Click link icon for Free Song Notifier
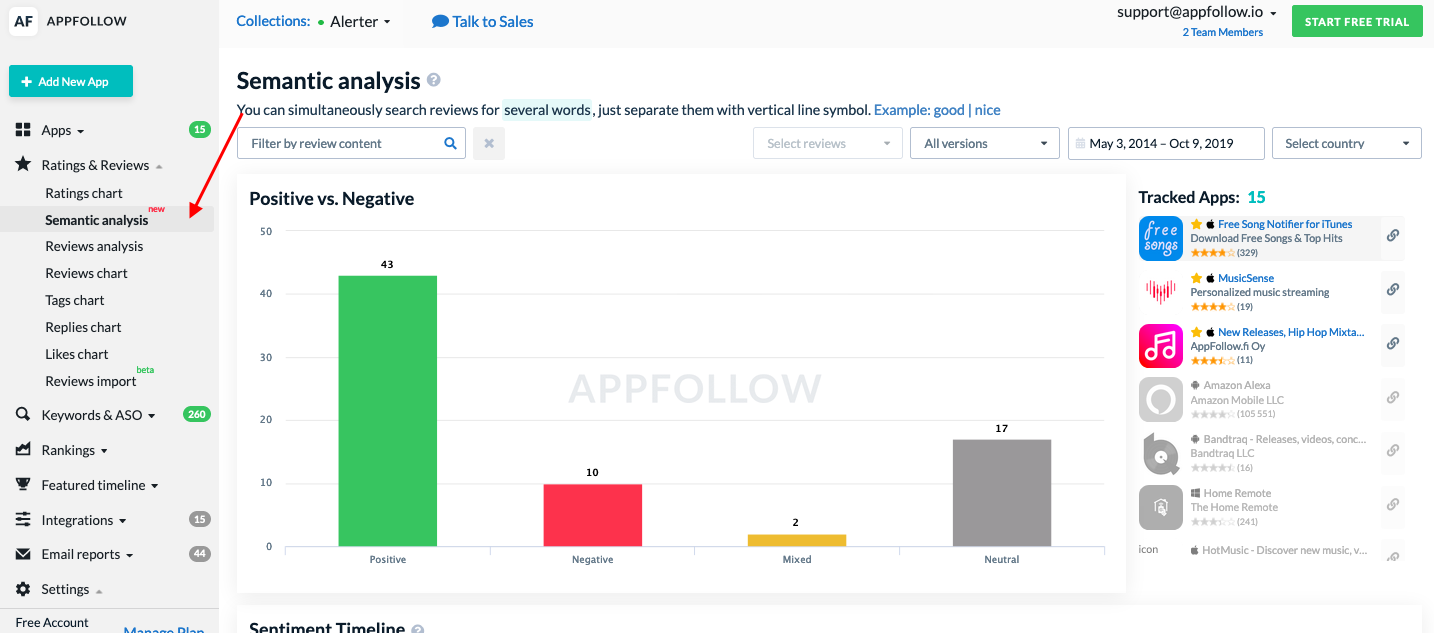 pyautogui.click(x=1393, y=236)
